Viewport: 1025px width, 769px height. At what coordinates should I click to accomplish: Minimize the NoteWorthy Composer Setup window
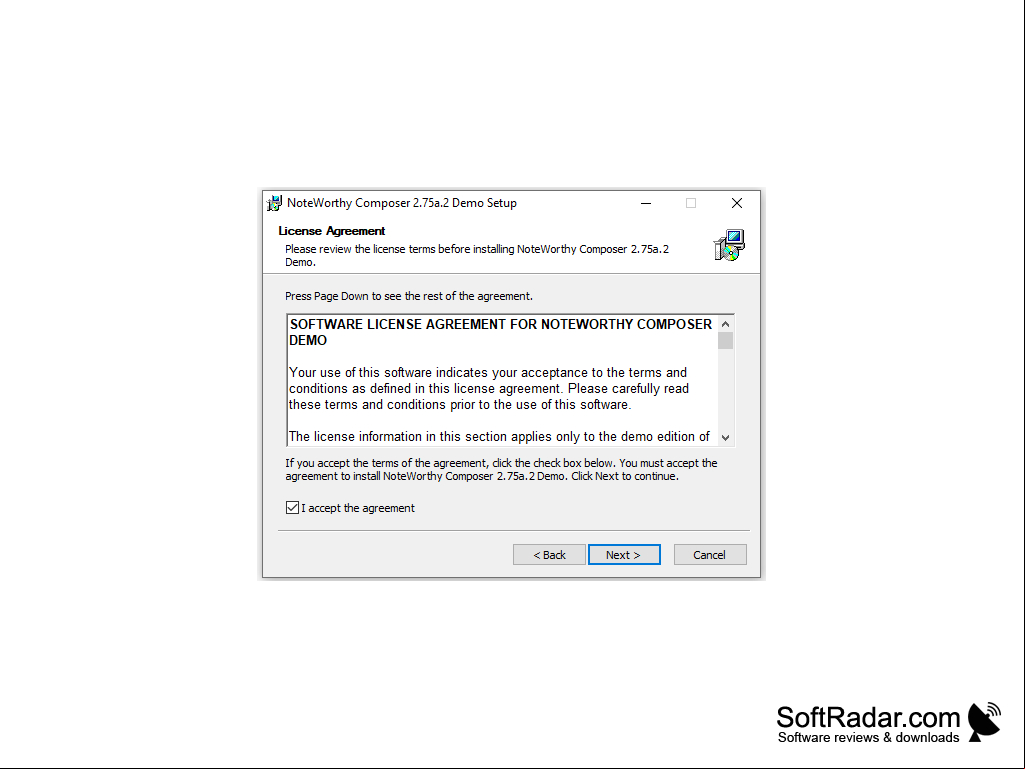click(x=646, y=203)
